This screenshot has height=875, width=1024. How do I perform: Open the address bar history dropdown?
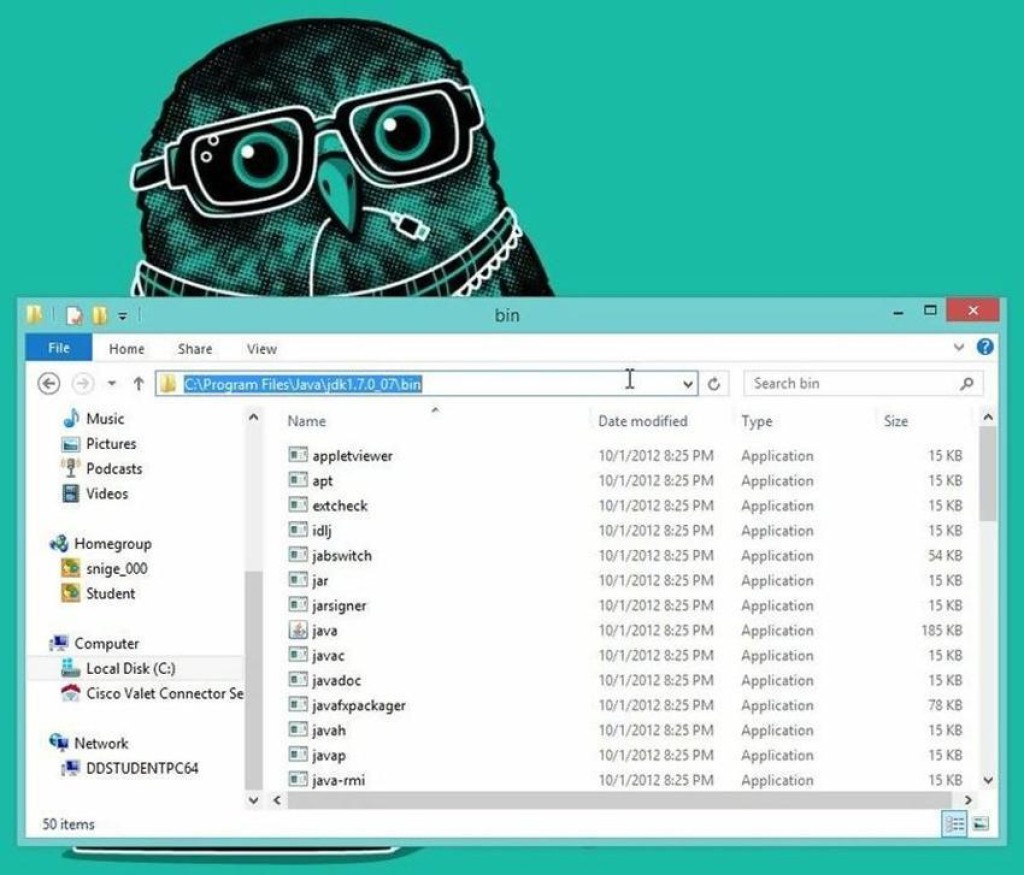click(x=687, y=383)
